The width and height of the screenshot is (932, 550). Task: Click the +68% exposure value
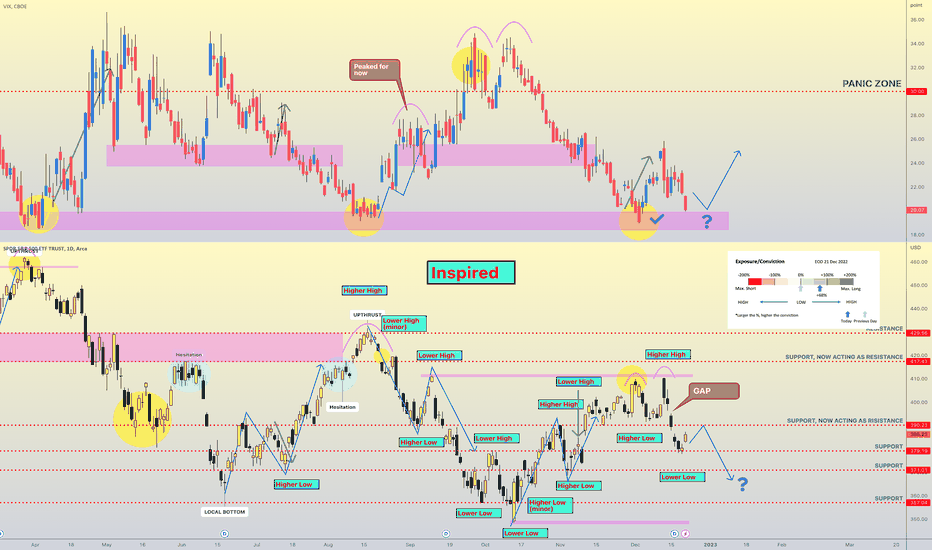821,295
